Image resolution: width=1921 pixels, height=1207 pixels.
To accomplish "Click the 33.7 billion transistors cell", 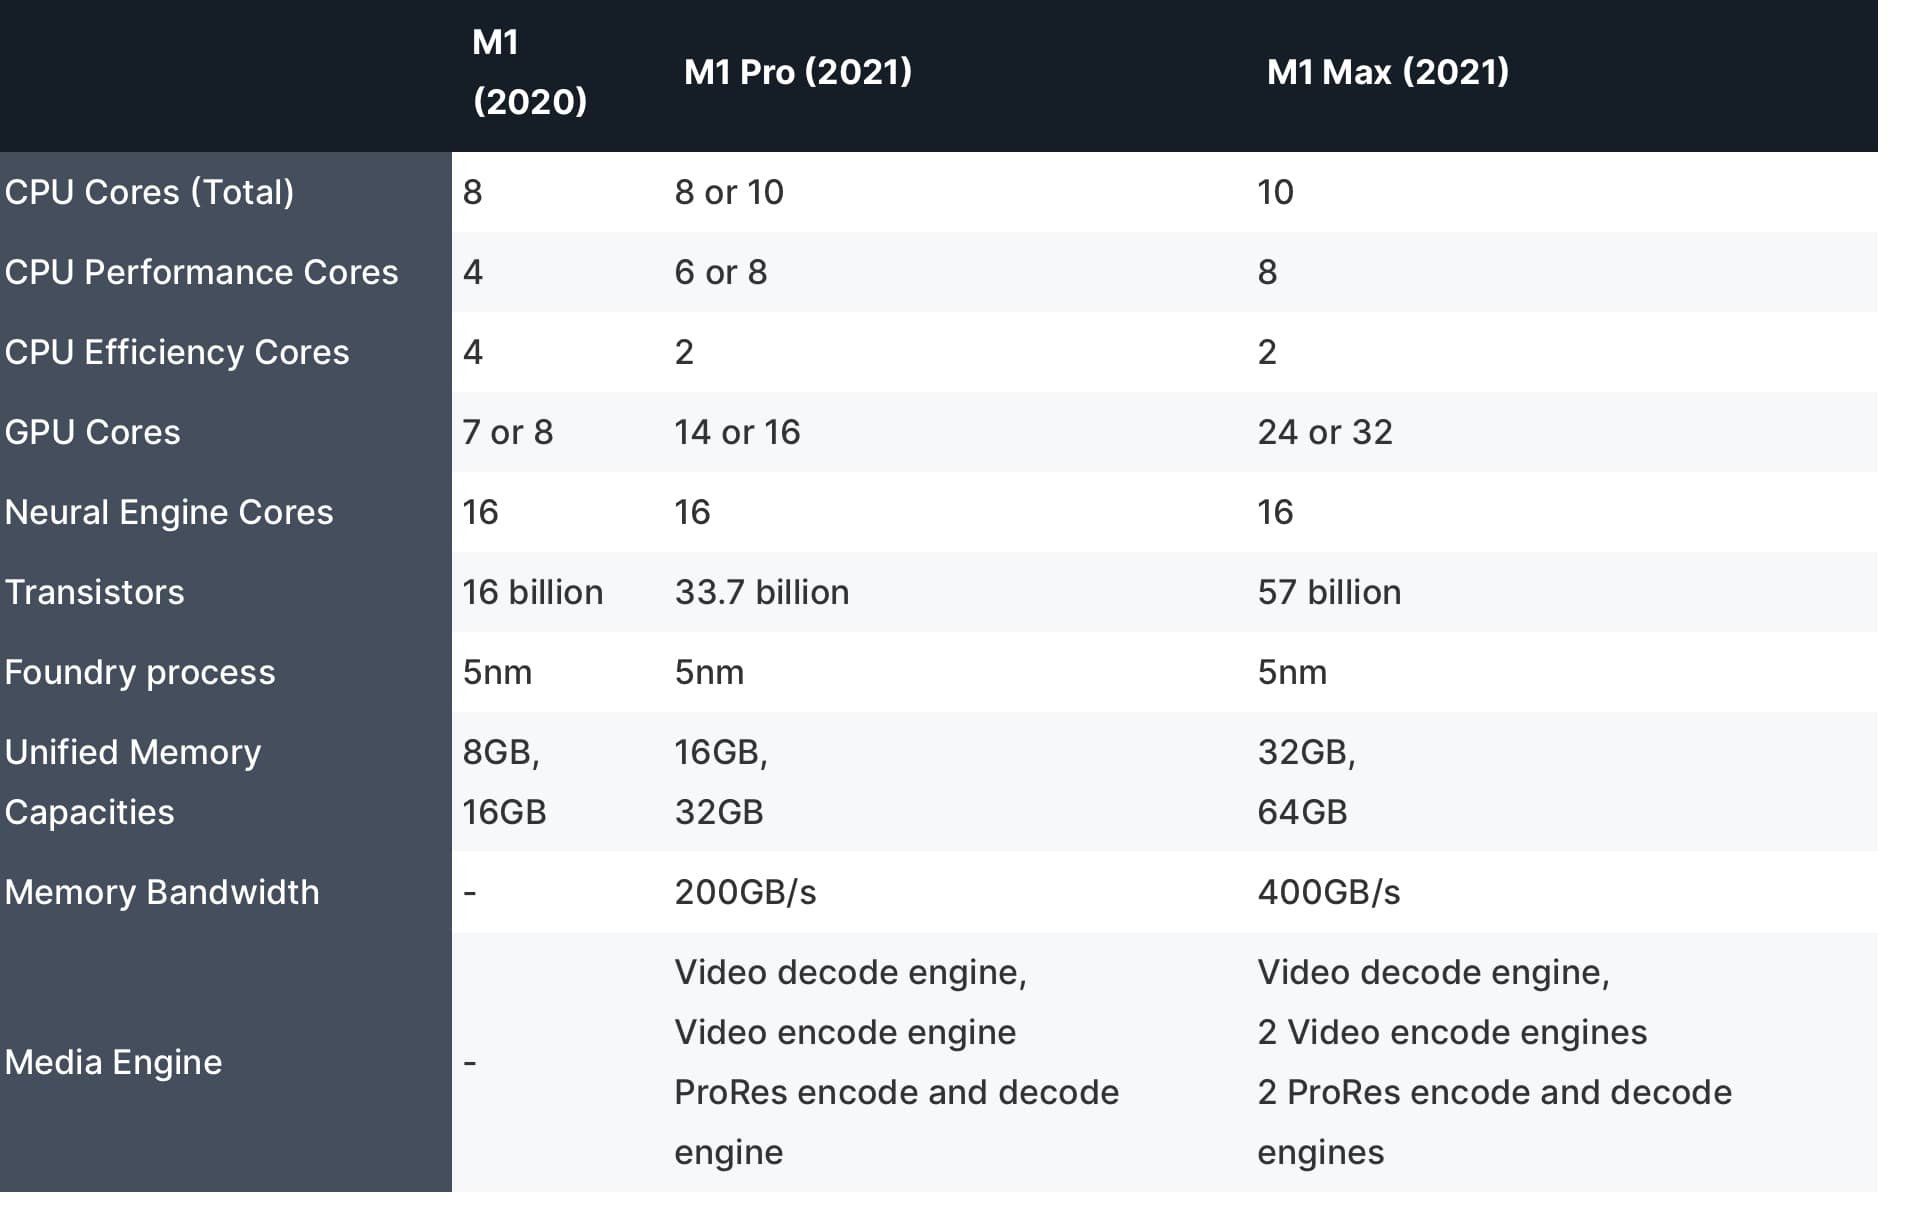I will tap(762, 592).
